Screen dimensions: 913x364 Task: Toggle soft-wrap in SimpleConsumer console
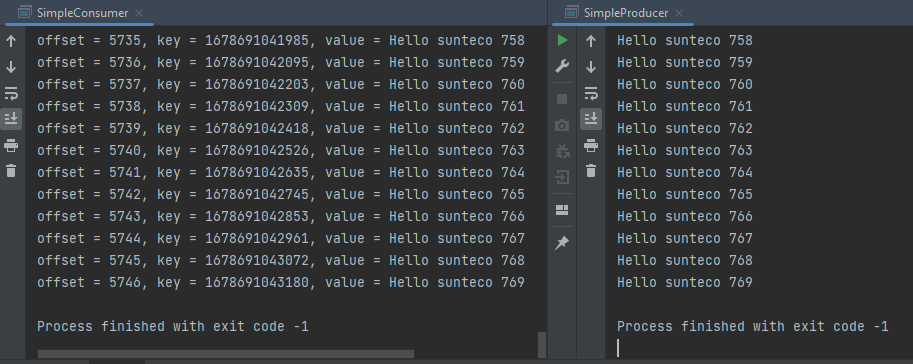pos(11,93)
